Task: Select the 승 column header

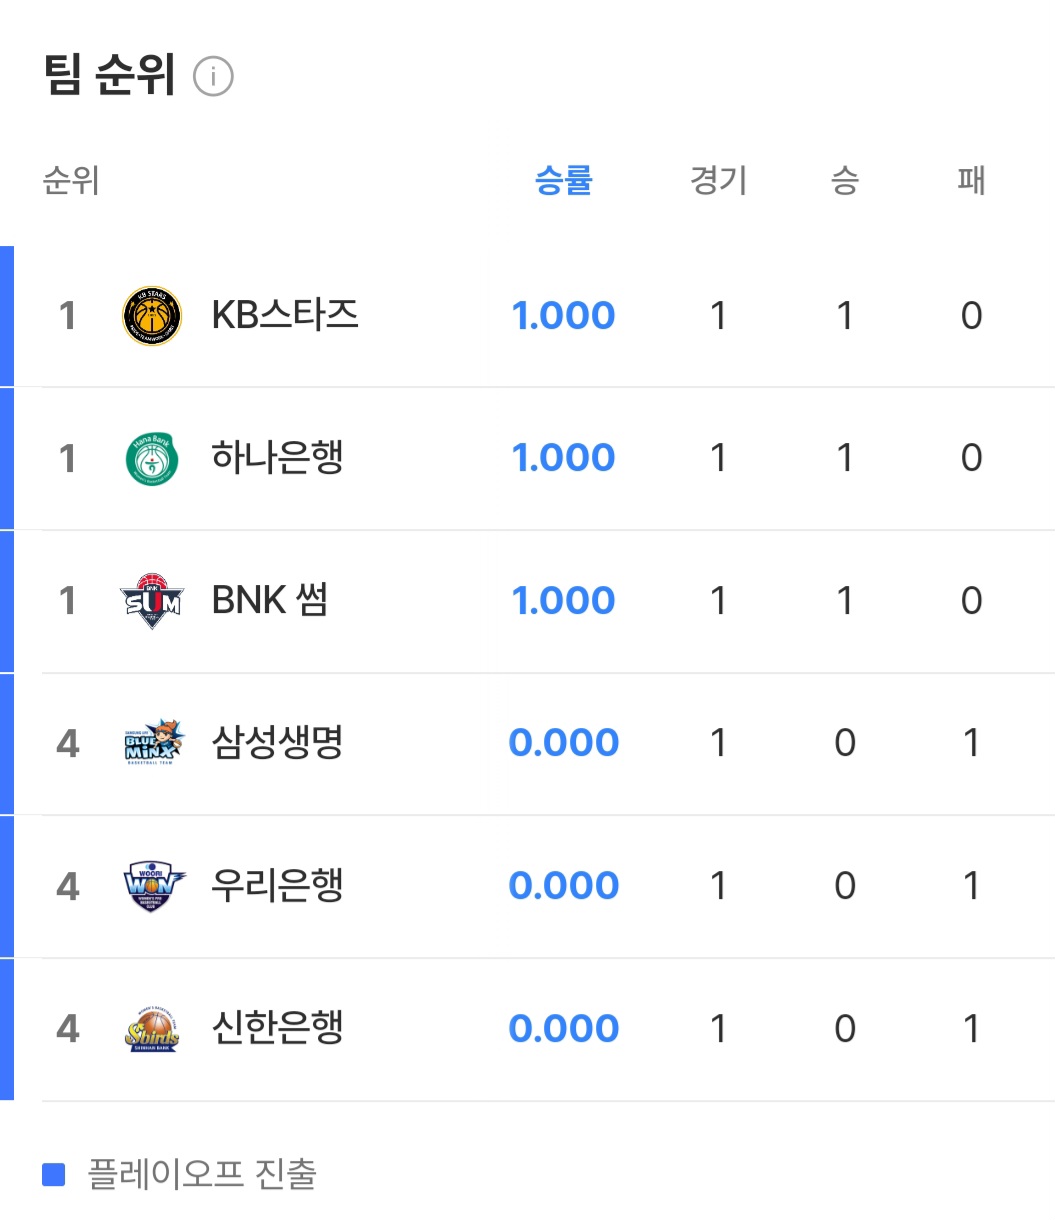Action: pos(844,181)
